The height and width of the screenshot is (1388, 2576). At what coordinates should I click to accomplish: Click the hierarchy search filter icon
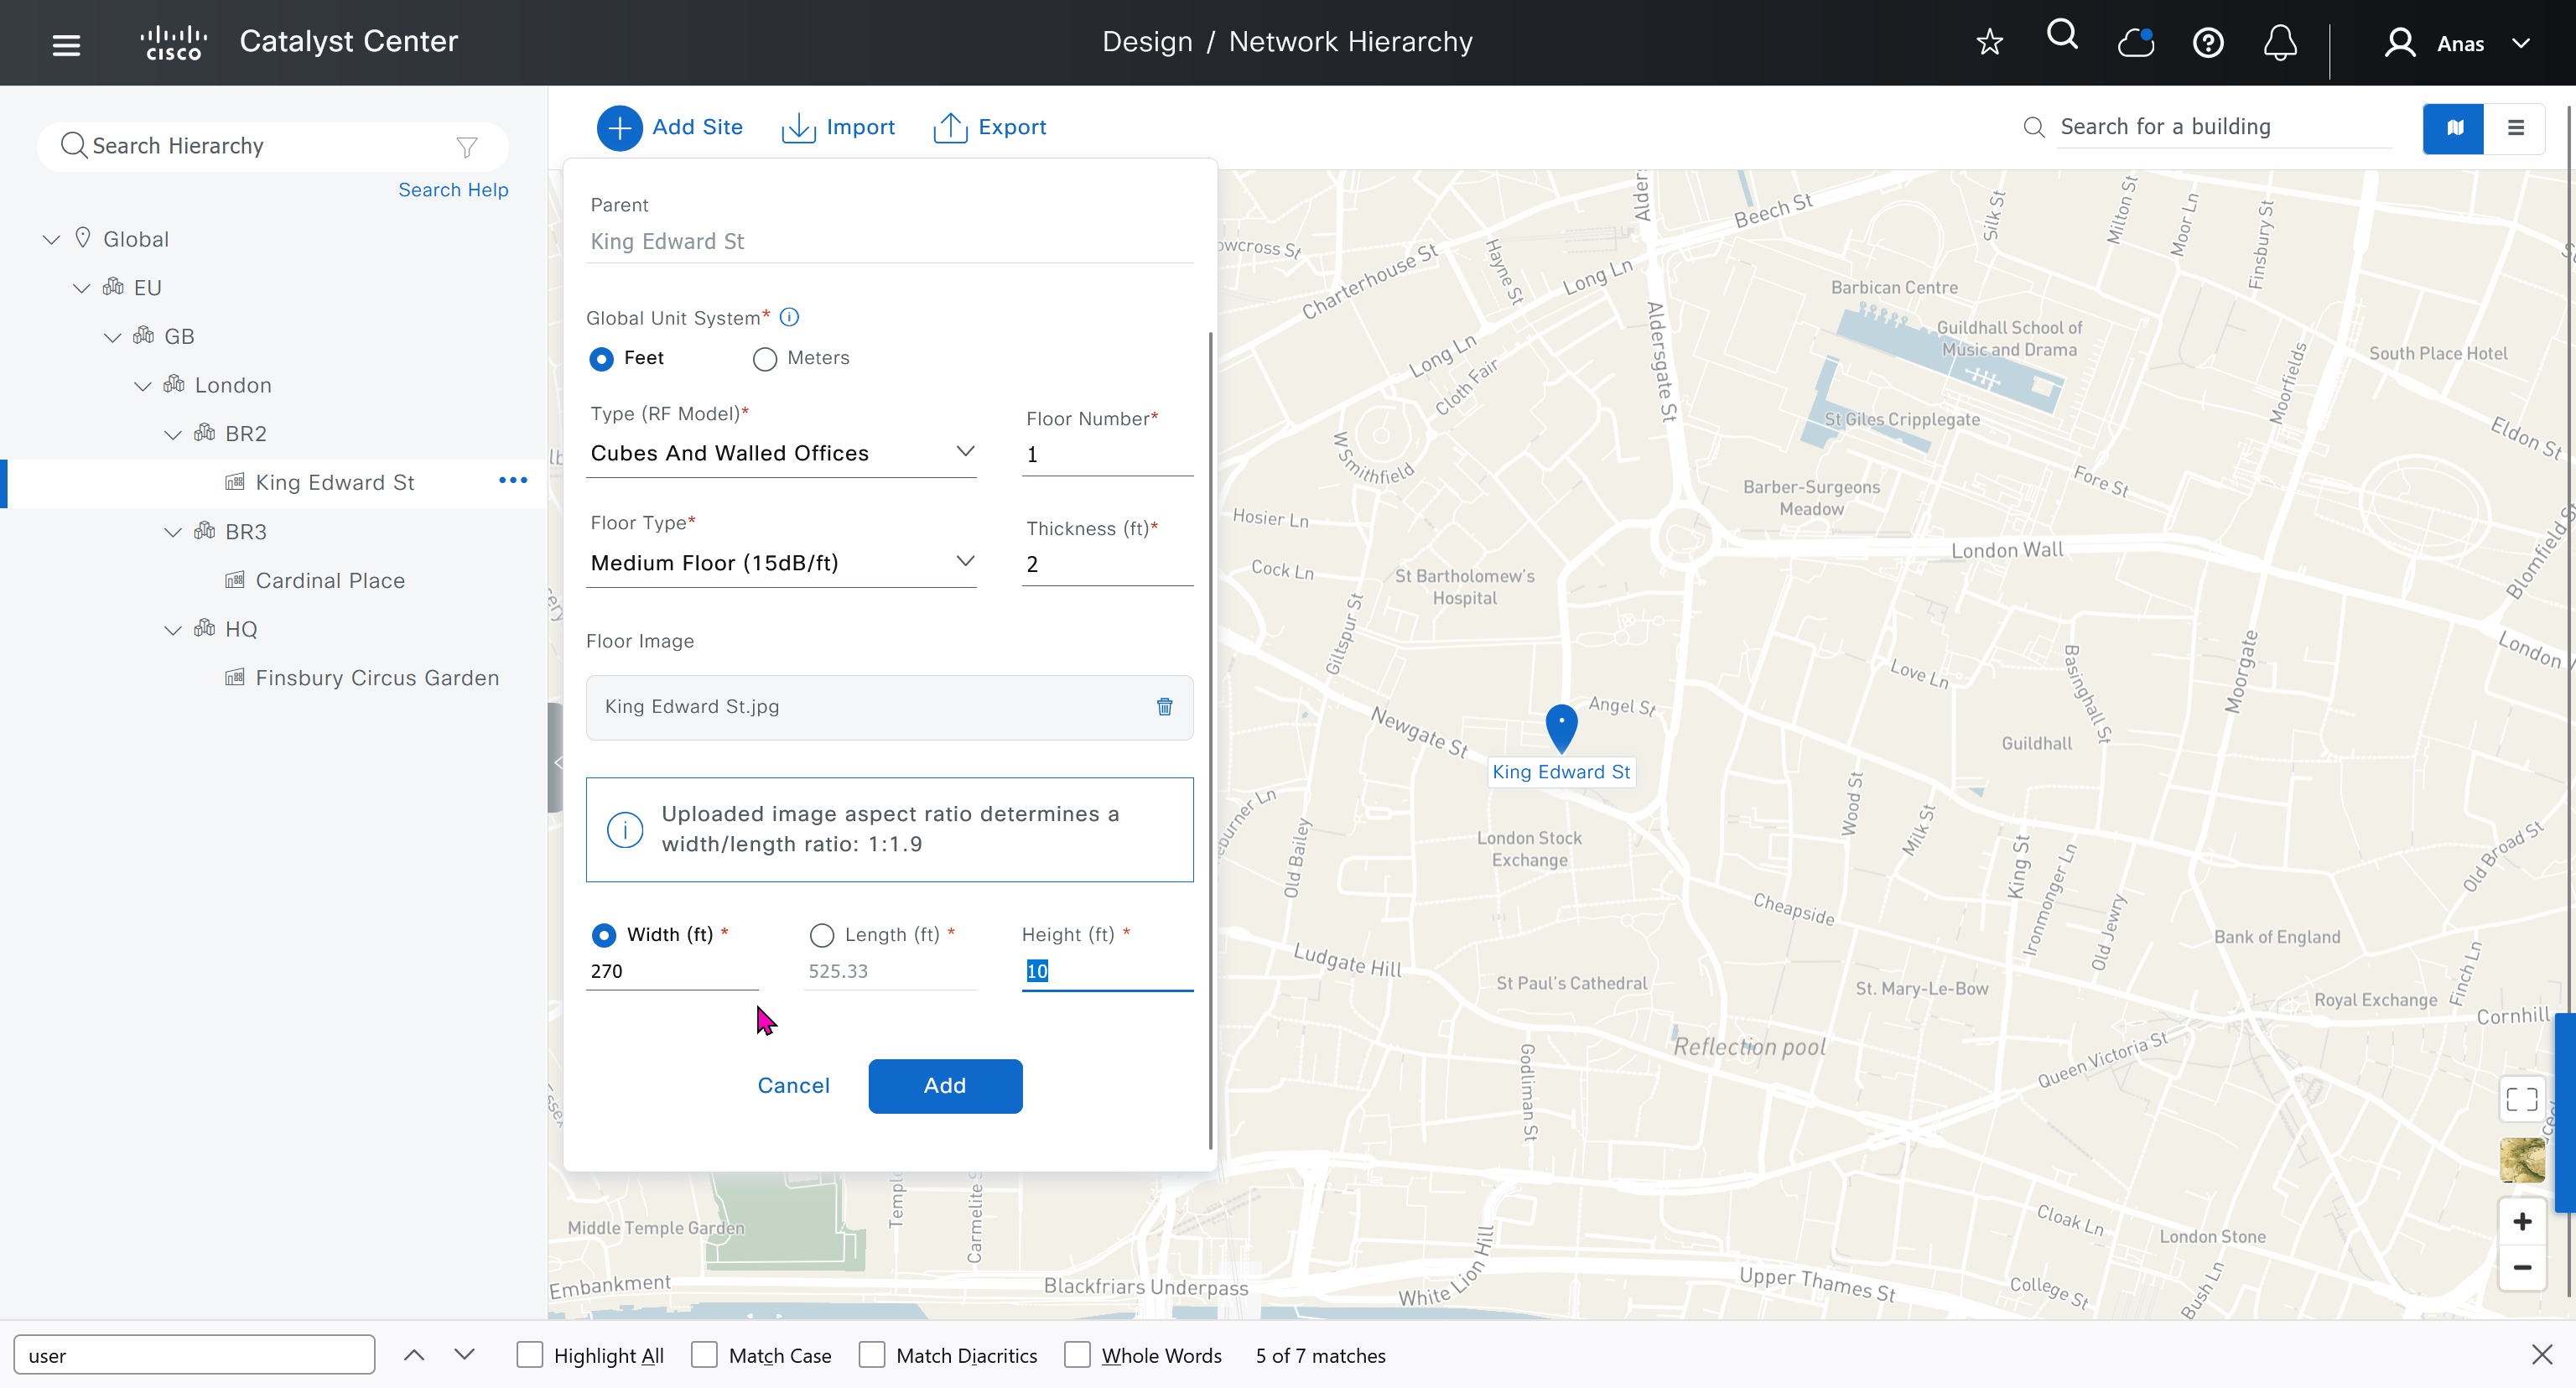[466, 147]
